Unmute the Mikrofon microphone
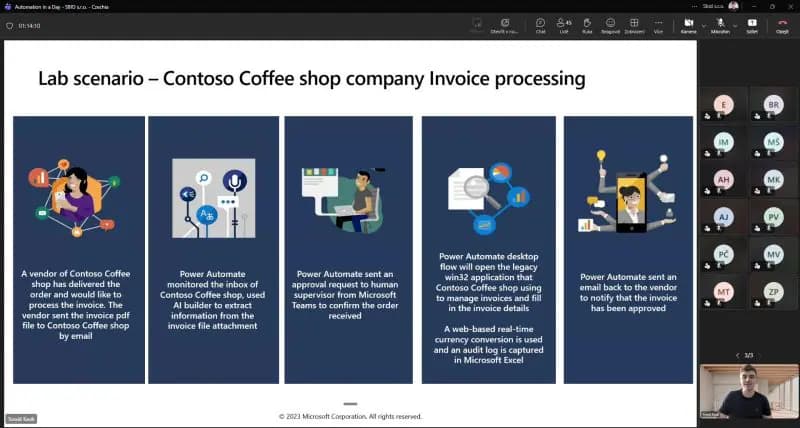 coord(720,26)
